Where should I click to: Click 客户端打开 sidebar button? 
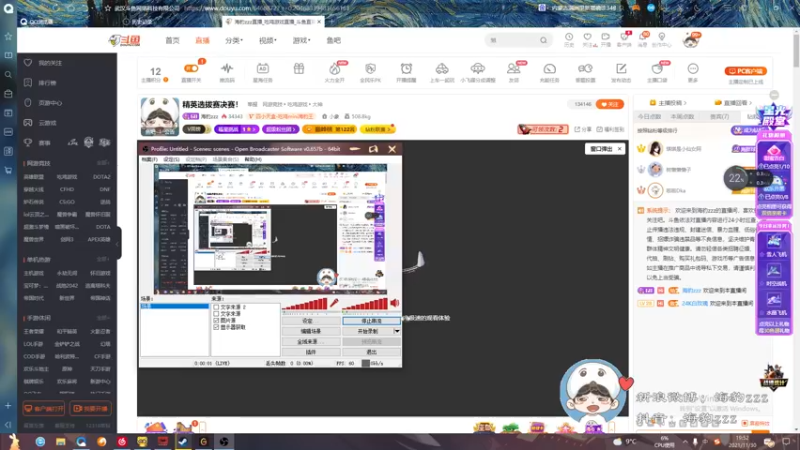44,409
